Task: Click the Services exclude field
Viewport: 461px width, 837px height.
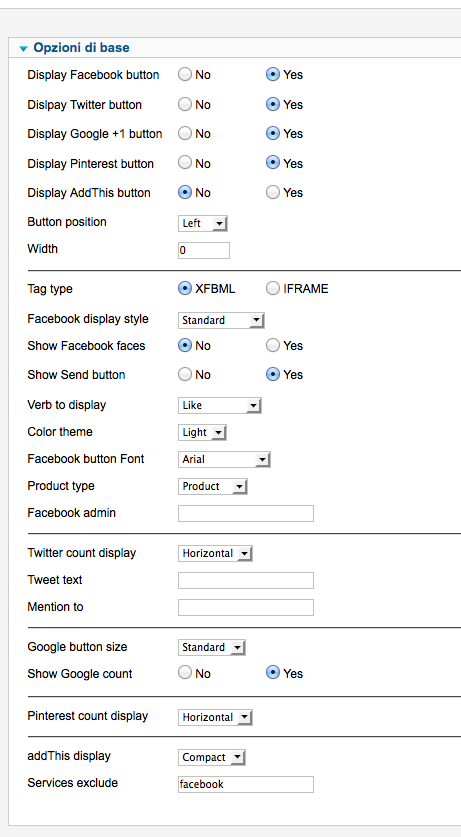Action: pos(246,784)
